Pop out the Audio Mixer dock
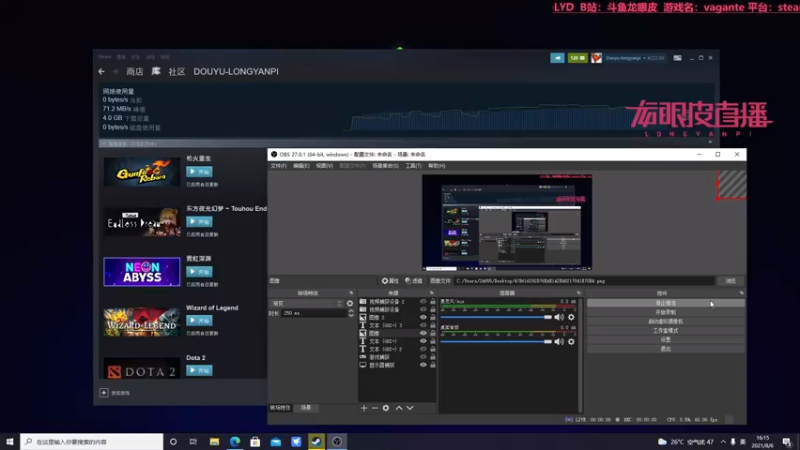The height and width of the screenshot is (450, 800). pos(579,293)
